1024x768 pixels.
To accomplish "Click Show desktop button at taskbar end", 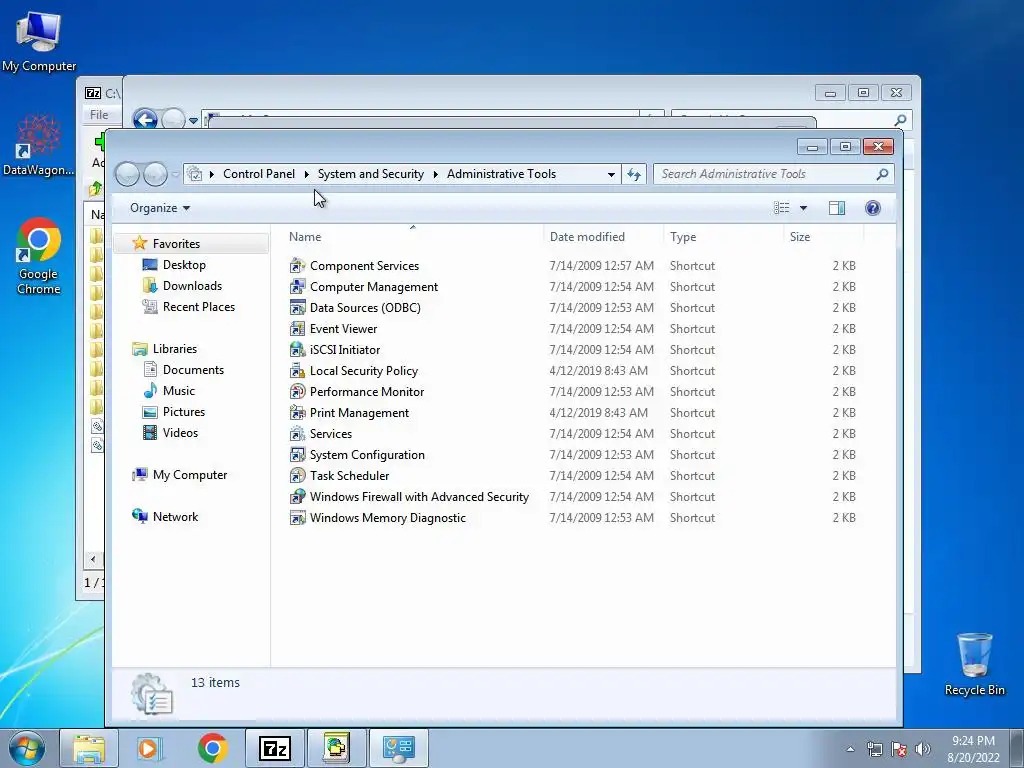I will (x=1017, y=748).
